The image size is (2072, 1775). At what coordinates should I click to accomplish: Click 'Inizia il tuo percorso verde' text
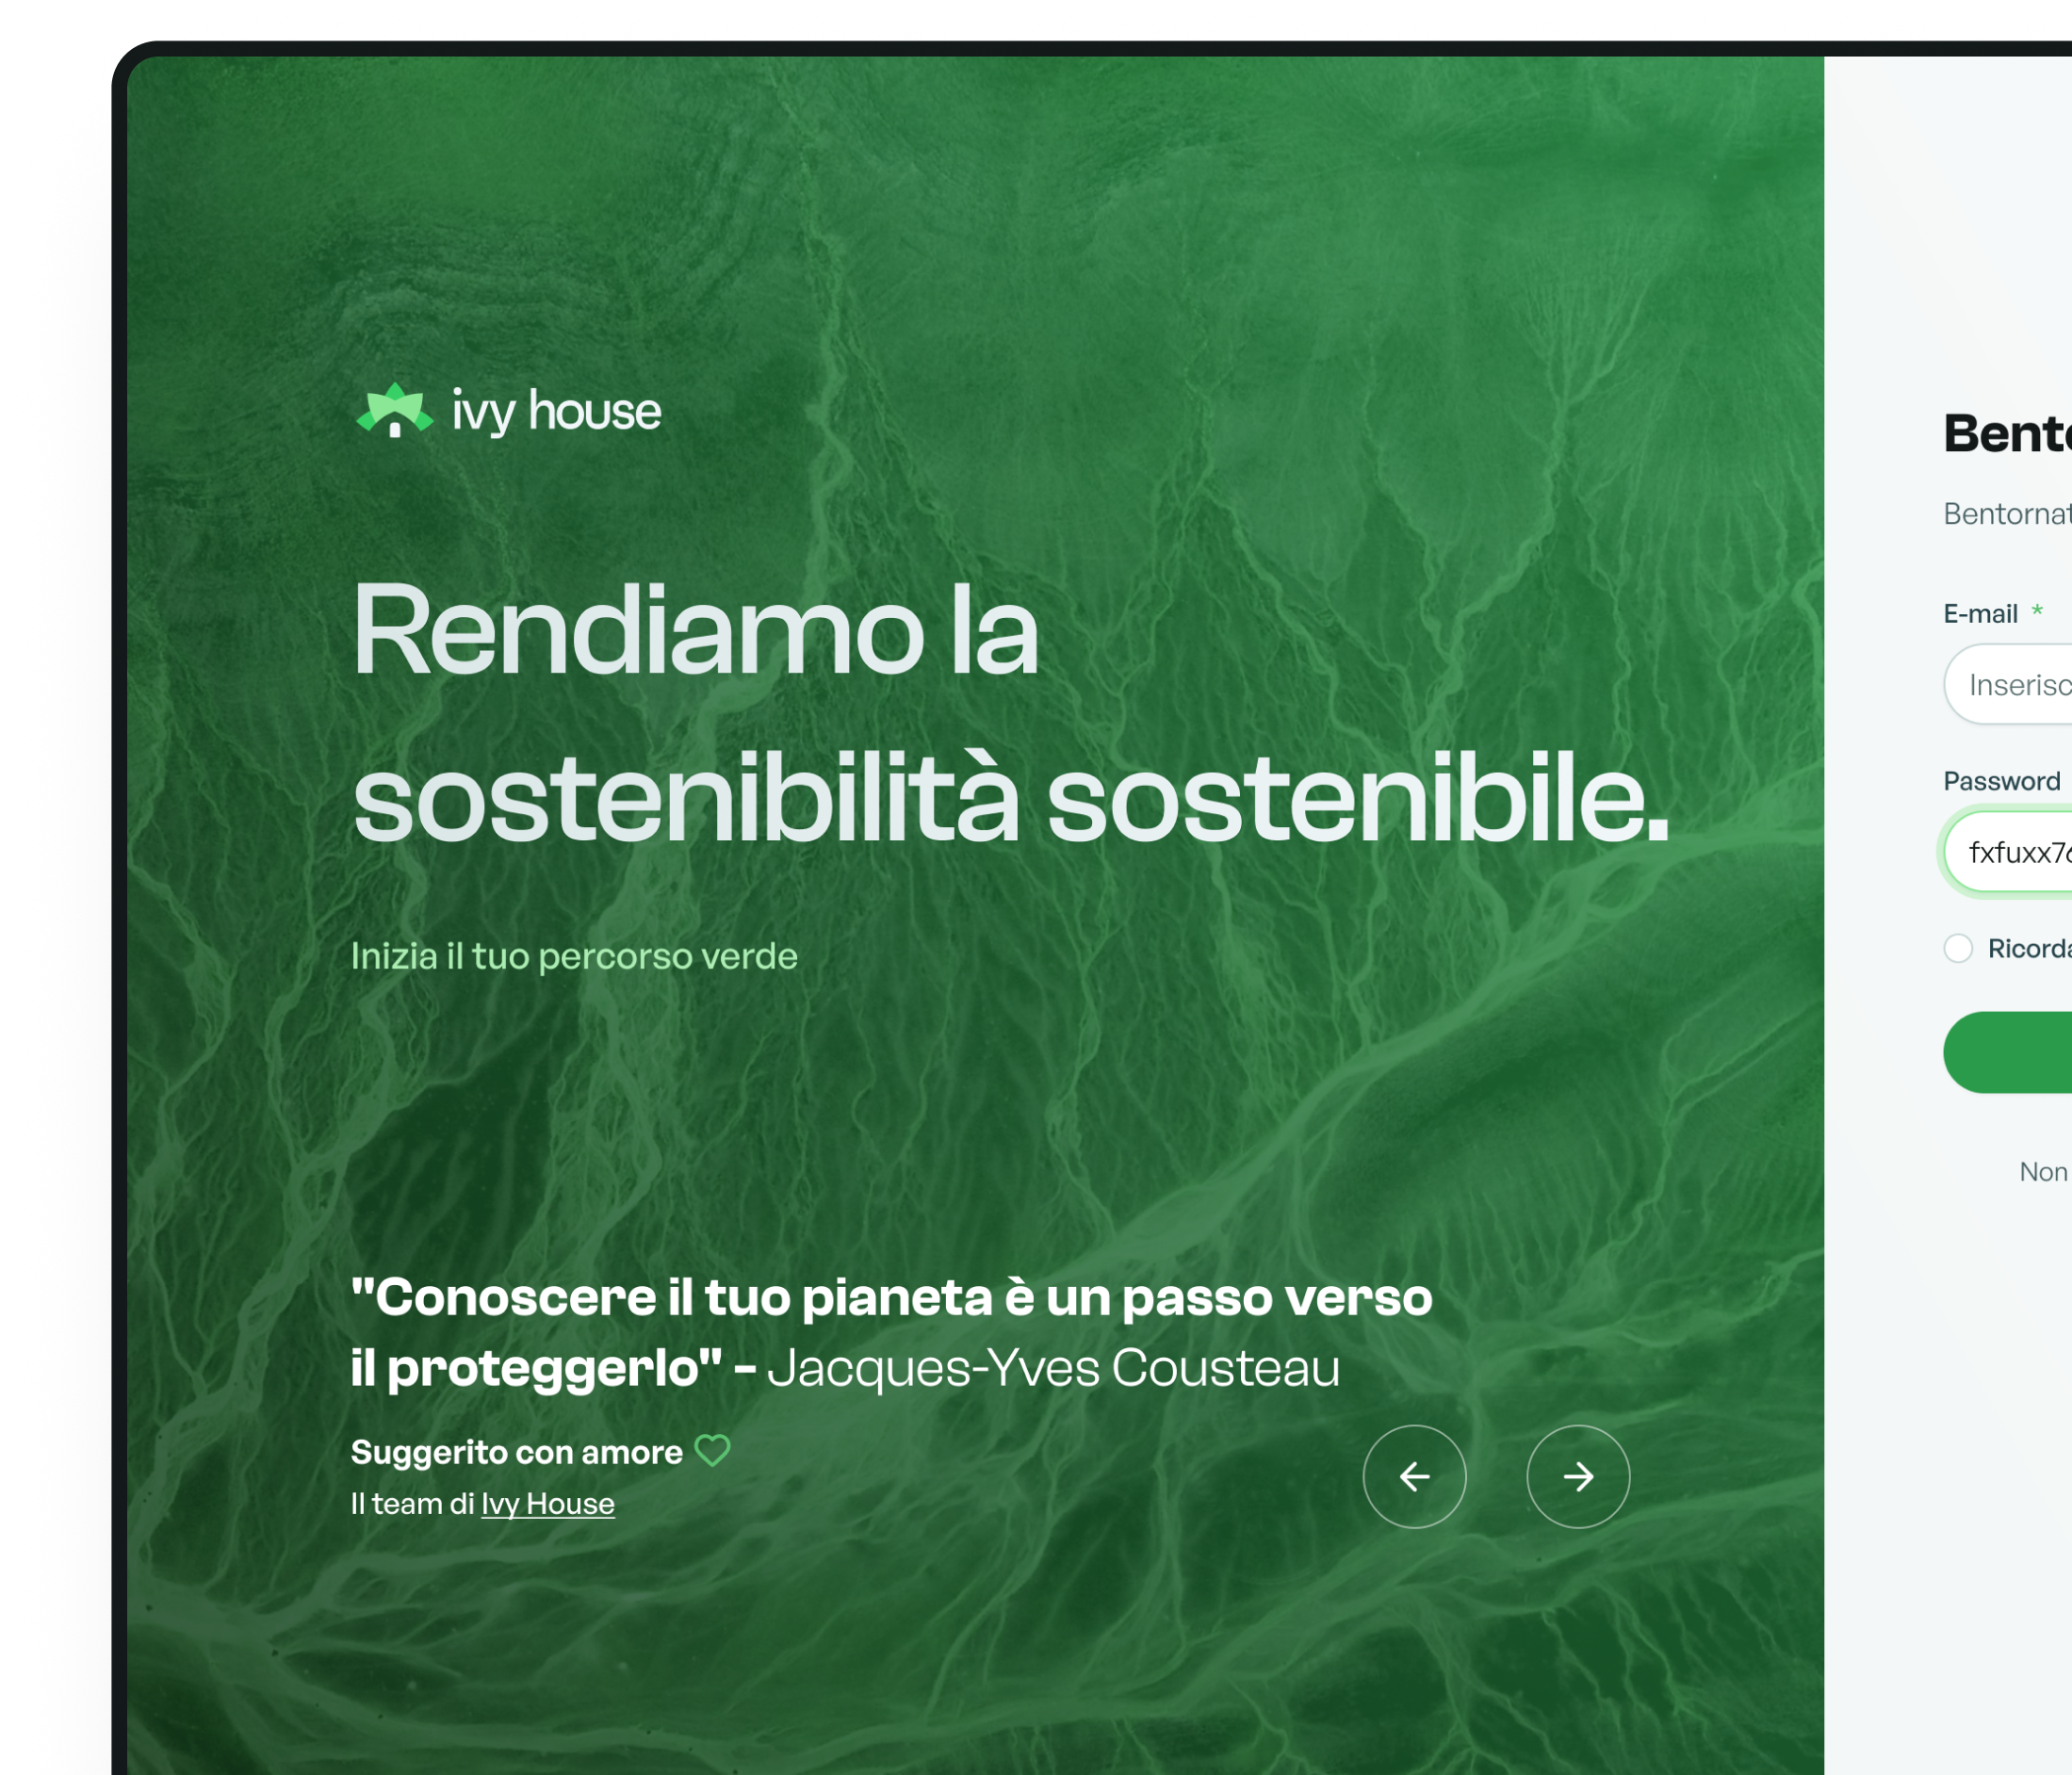click(574, 956)
